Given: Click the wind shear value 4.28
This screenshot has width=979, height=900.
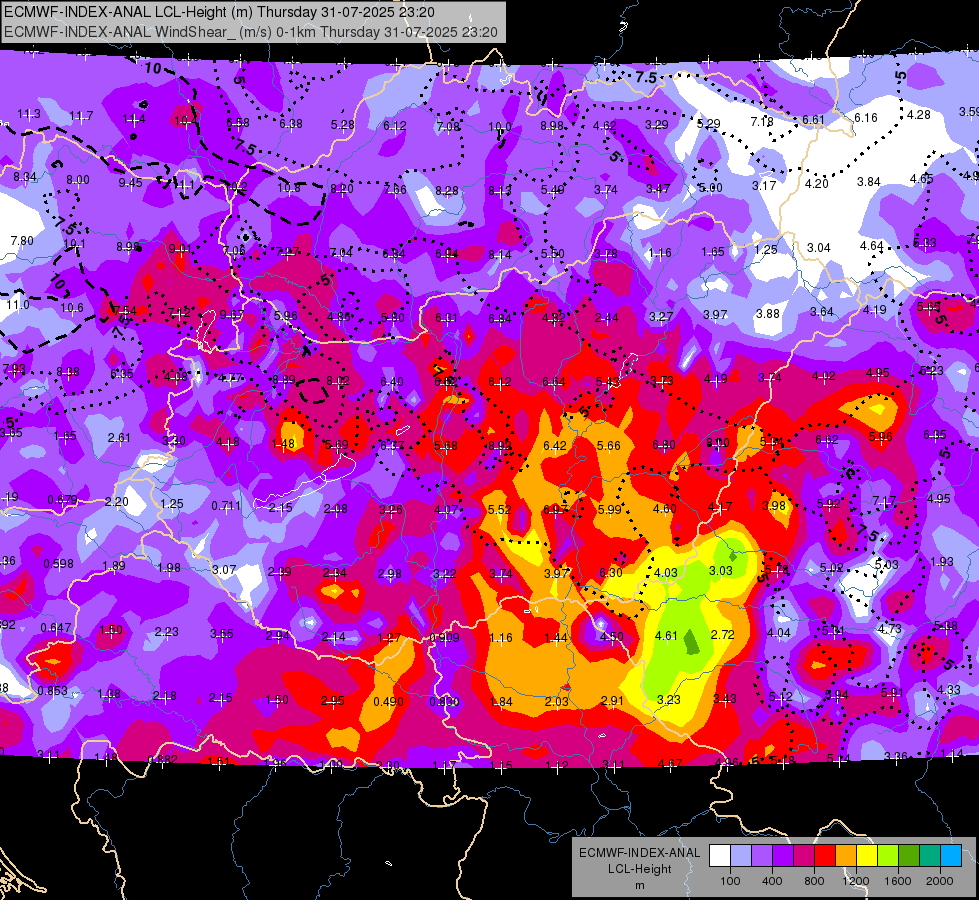Looking at the screenshot, I should 919,115.
